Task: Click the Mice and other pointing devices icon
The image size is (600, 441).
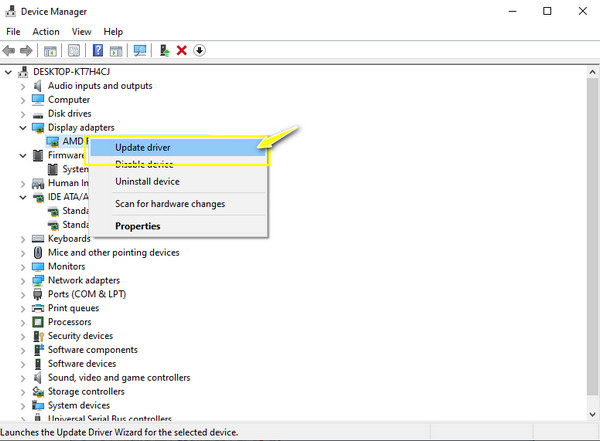Action: point(38,253)
